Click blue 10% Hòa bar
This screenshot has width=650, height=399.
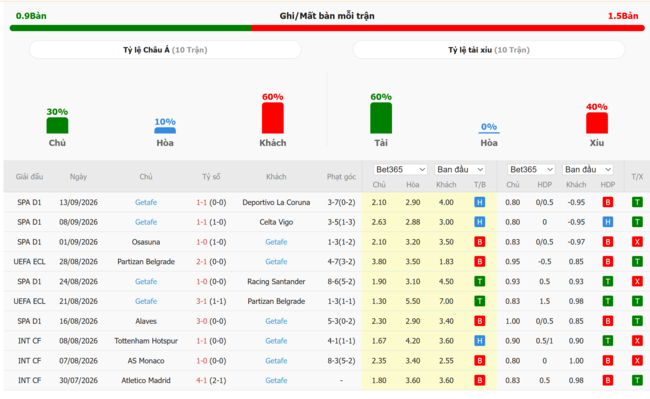(x=165, y=131)
